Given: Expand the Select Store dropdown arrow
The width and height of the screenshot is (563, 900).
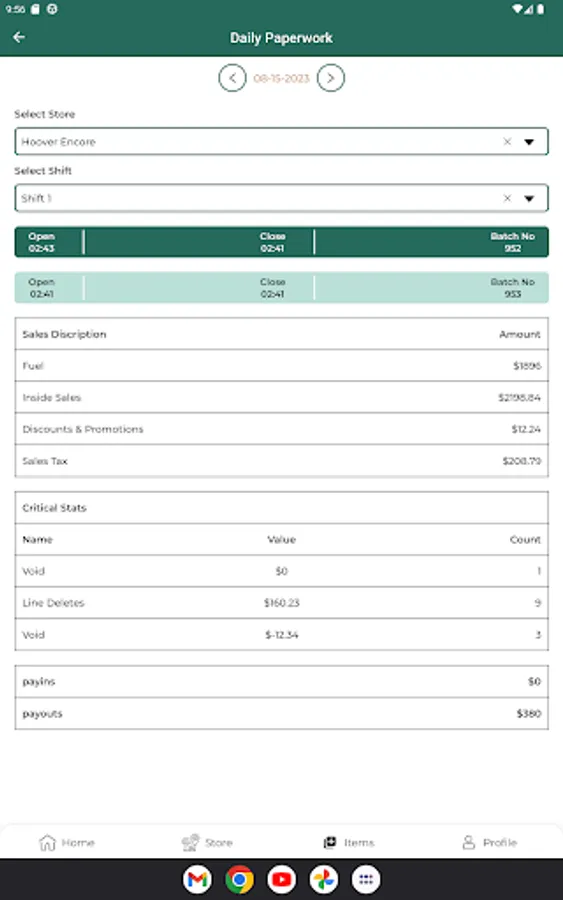Looking at the screenshot, I should pos(529,142).
